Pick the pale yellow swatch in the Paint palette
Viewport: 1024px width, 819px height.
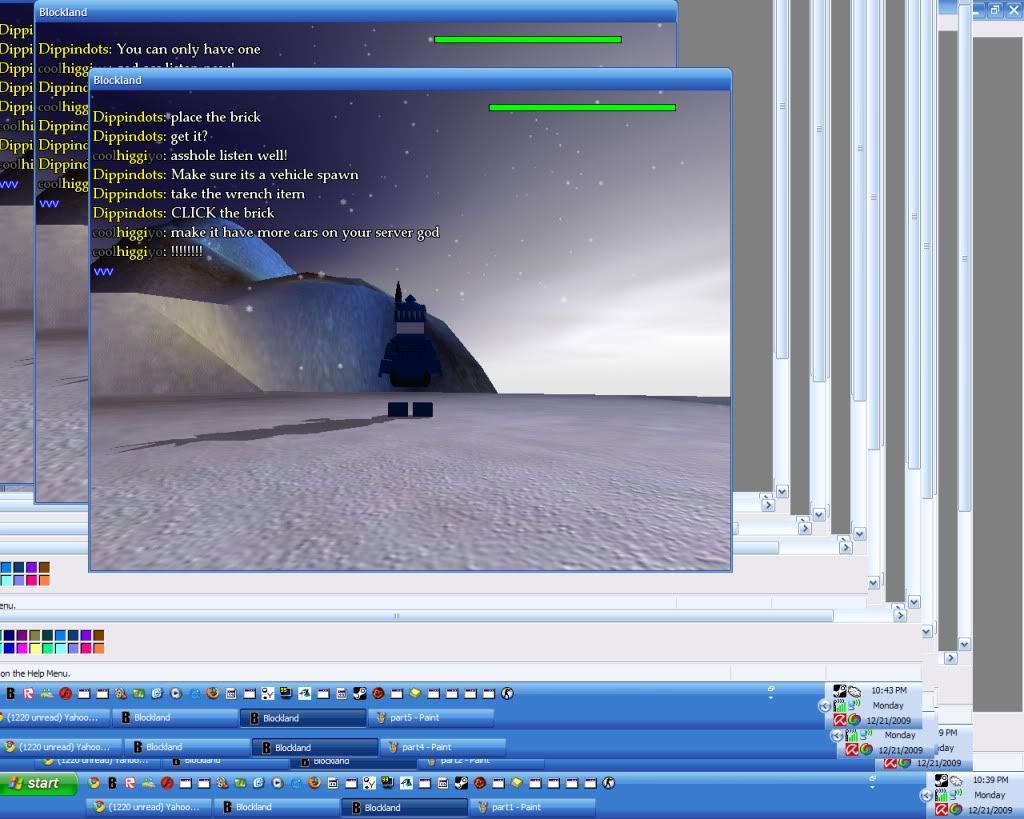tap(35, 648)
